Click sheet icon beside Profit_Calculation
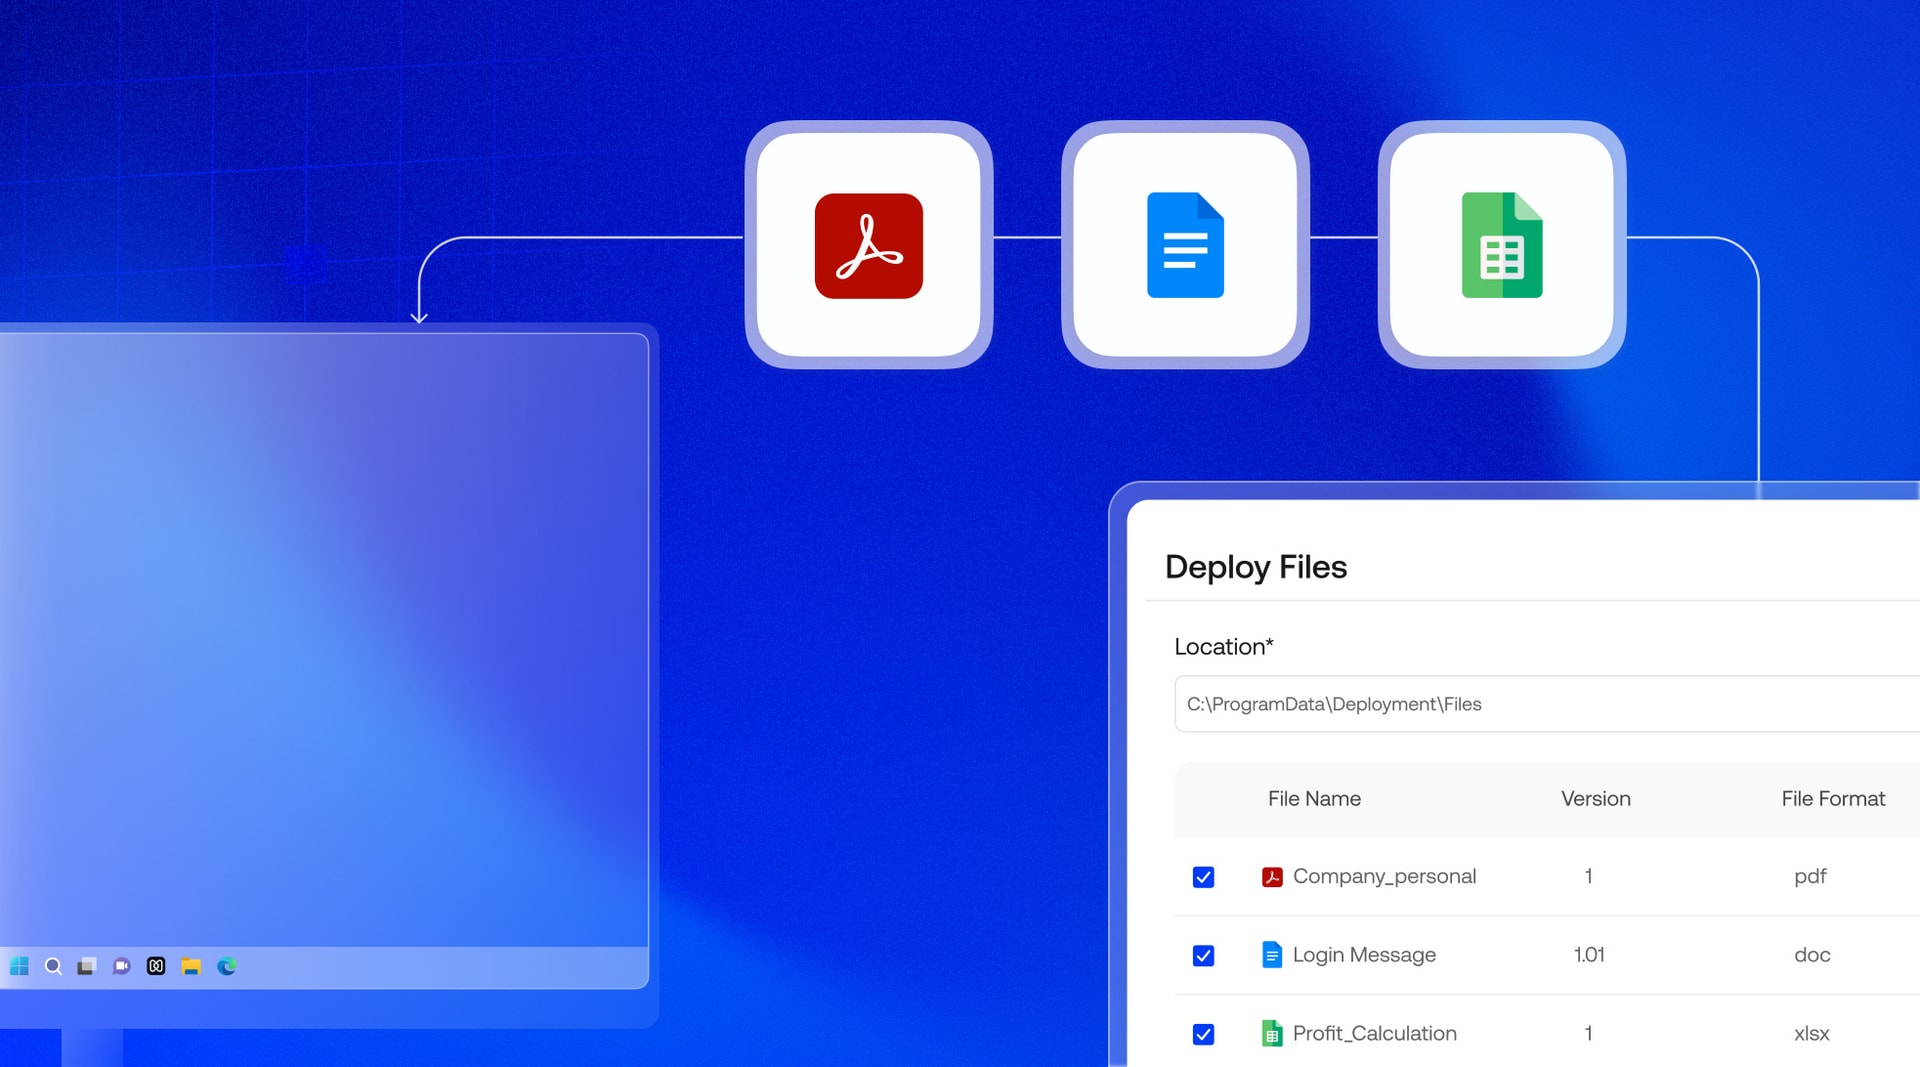Screen dimensions: 1920x1067 [1272, 1034]
